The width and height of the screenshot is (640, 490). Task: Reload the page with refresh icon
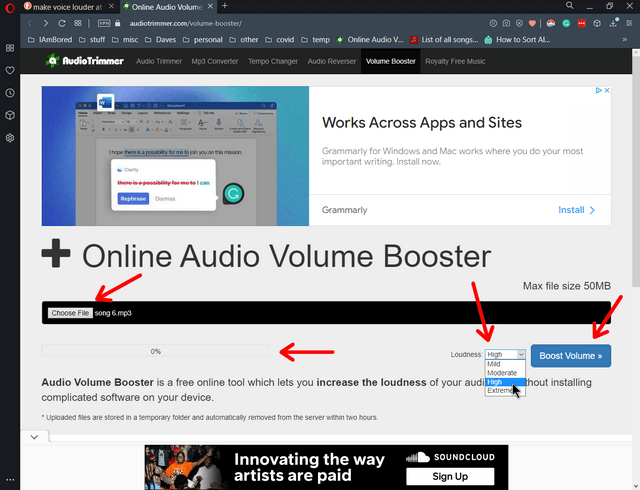click(x=62, y=23)
